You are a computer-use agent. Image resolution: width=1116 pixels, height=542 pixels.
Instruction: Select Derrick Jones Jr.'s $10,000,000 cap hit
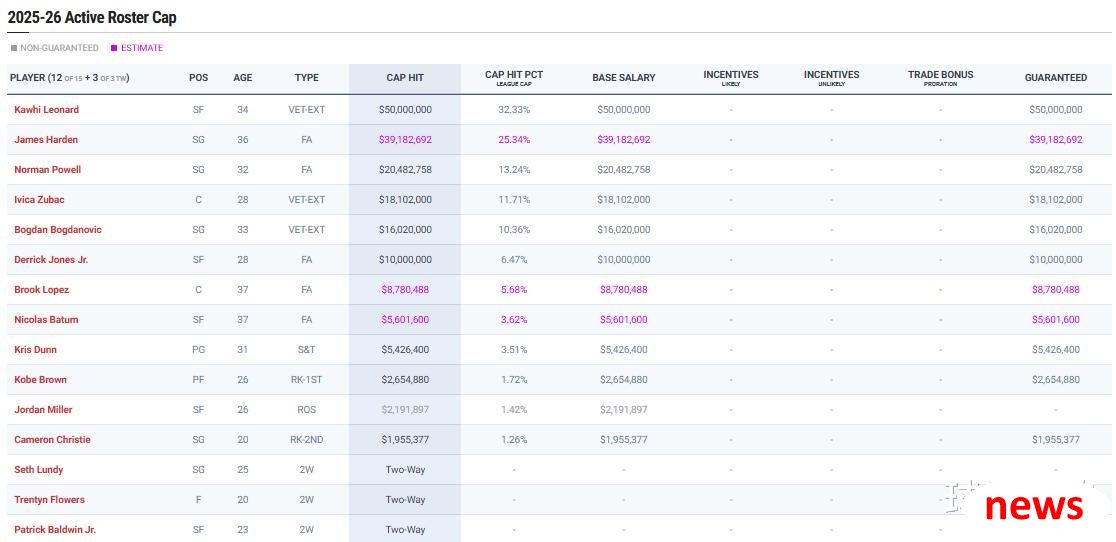point(405,260)
